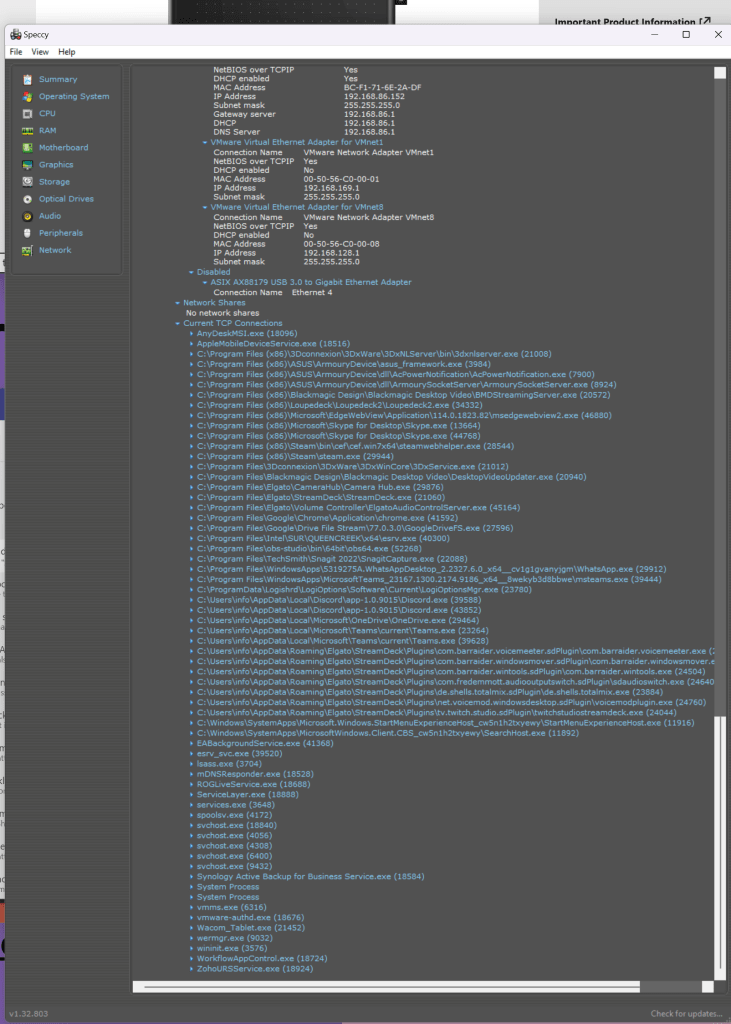
Task: Click the Check for updates link
Action: tap(687, 1014)
